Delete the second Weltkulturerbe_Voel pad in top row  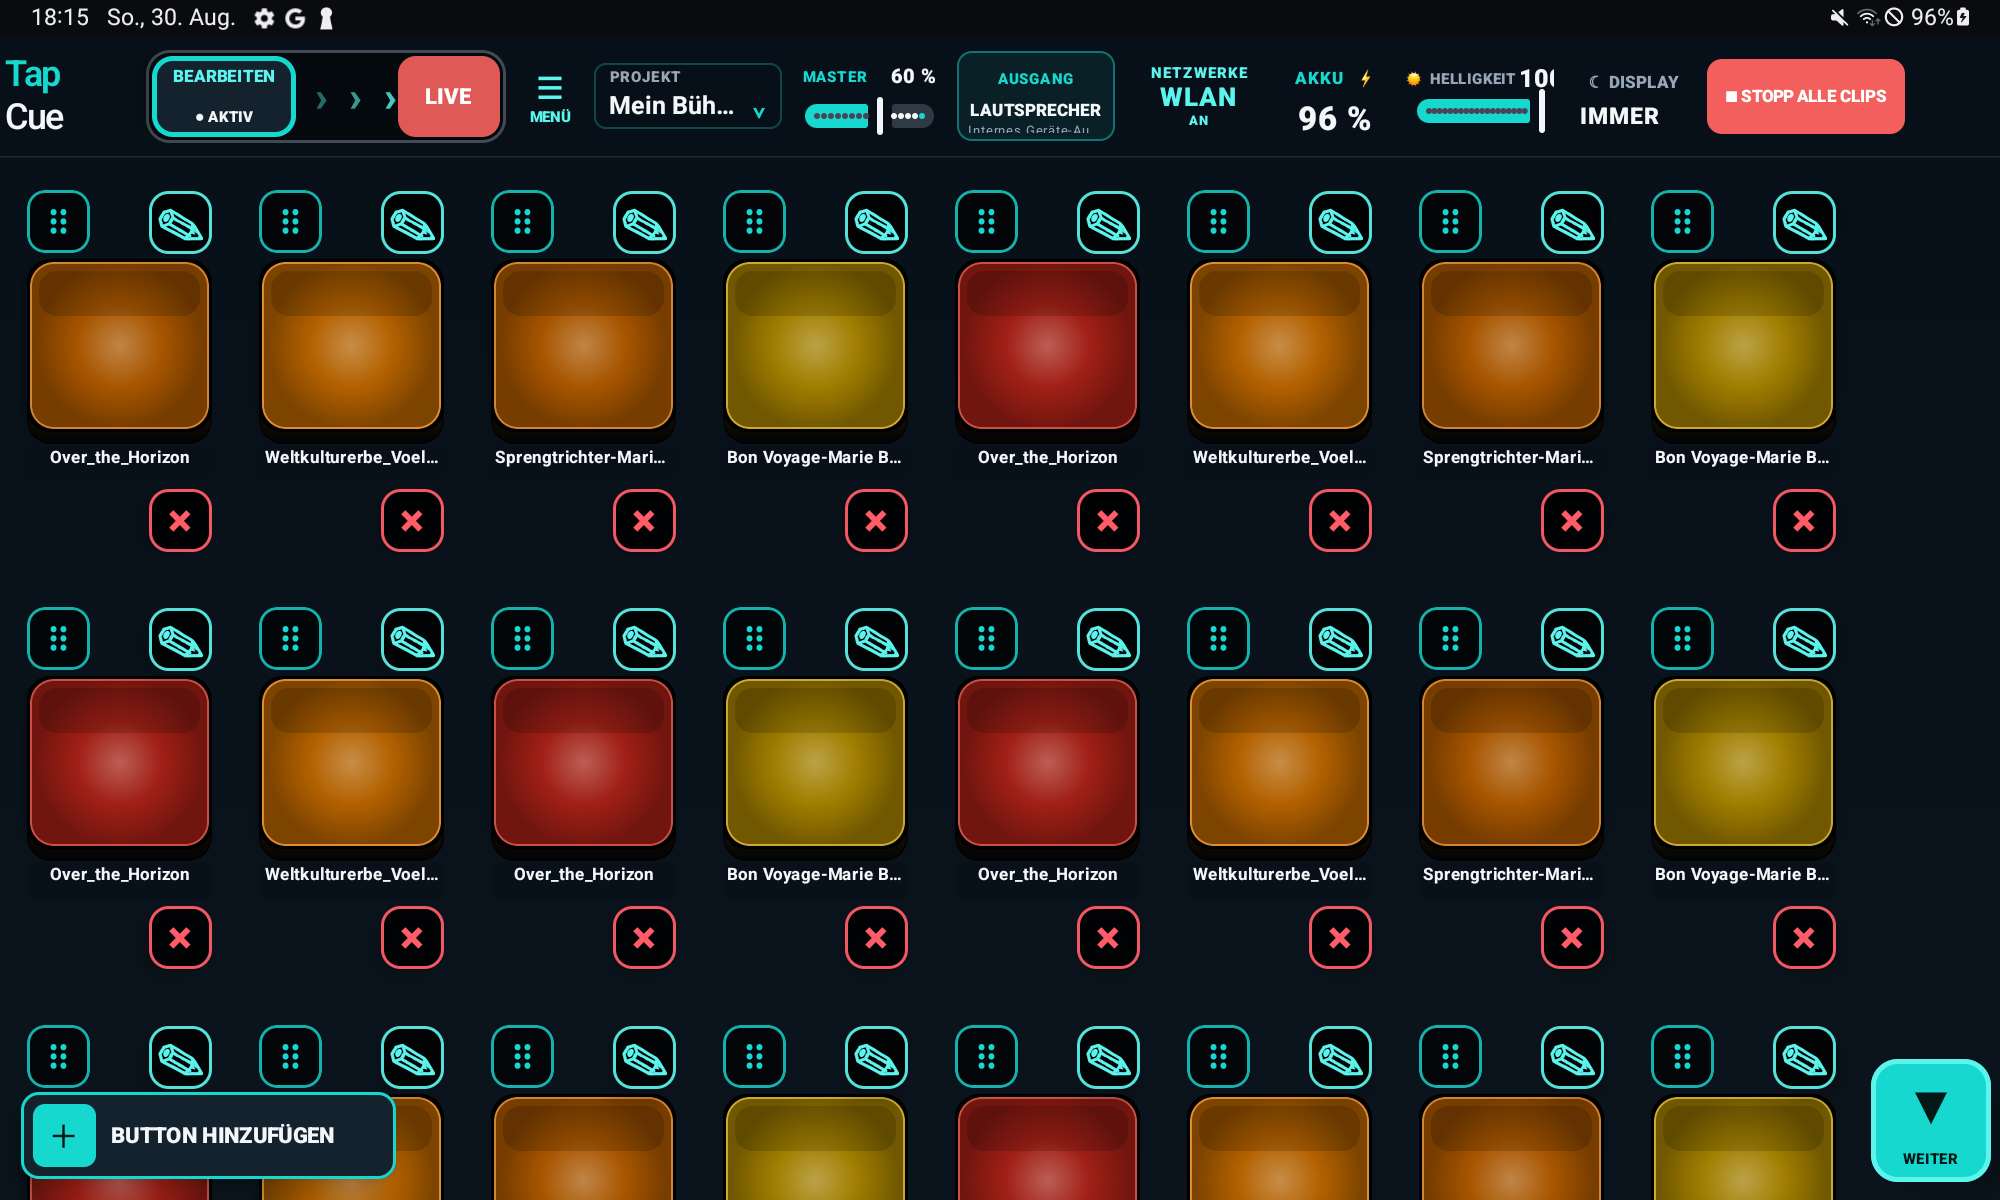point(1340,520)
